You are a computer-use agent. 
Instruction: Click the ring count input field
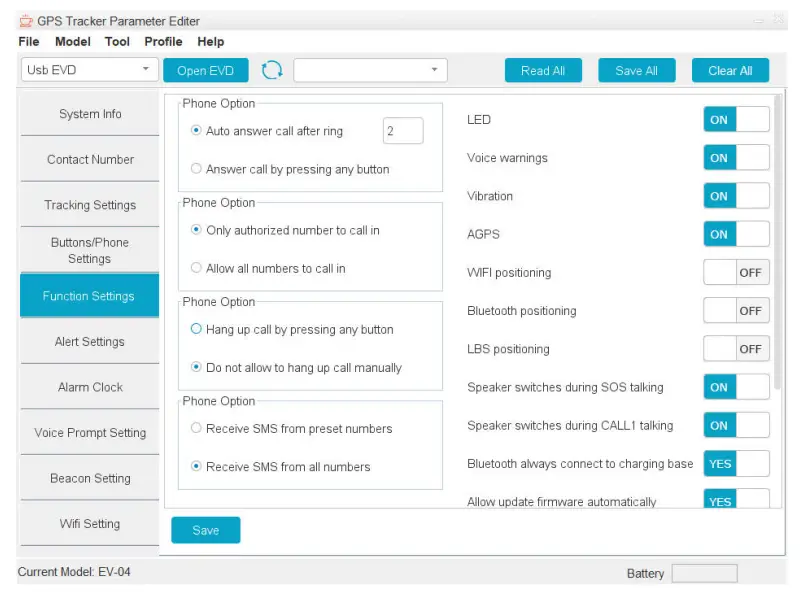[x=403, y=130]
